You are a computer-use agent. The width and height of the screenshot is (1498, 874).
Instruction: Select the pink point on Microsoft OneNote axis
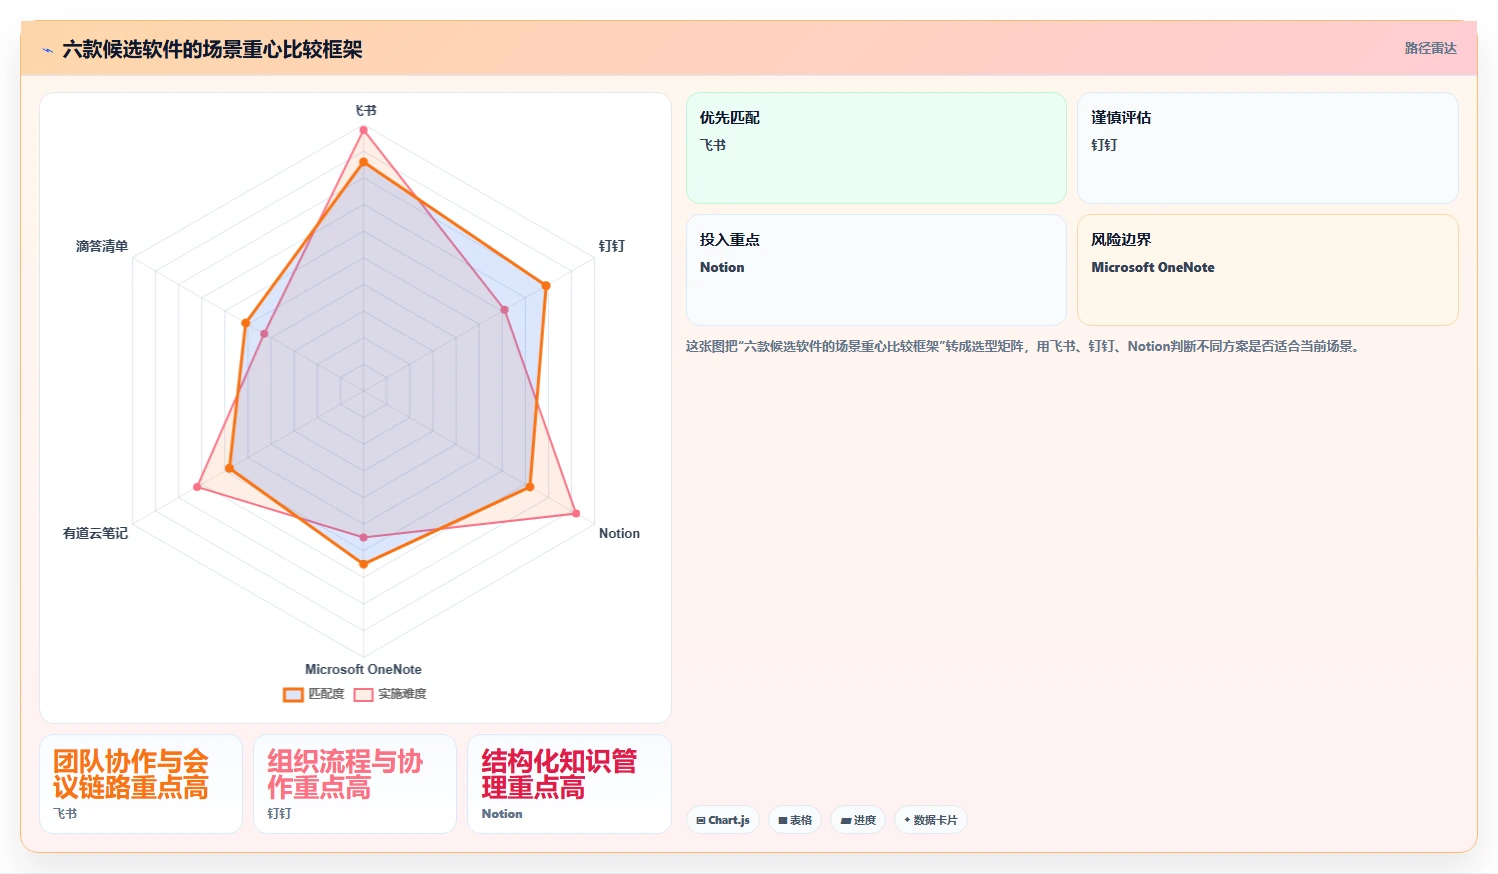coord(363,538)
